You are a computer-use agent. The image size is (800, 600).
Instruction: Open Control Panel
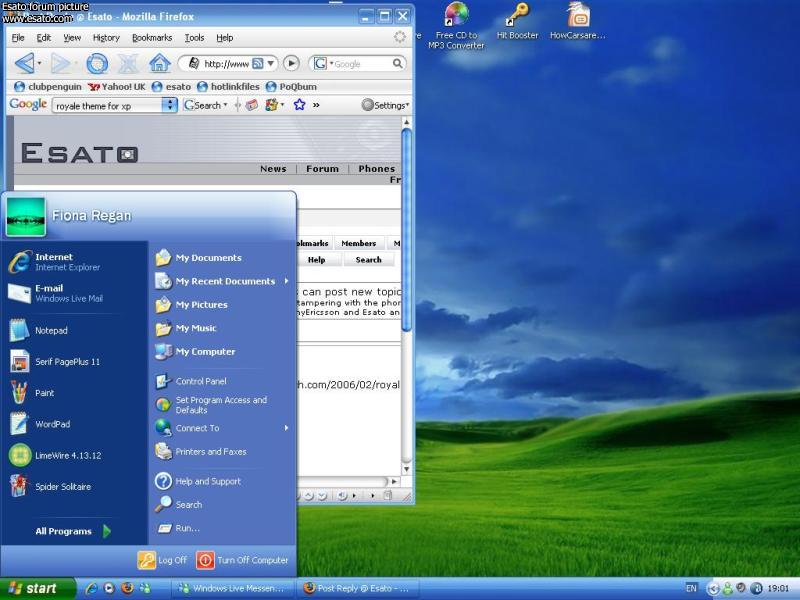point(191,381)
